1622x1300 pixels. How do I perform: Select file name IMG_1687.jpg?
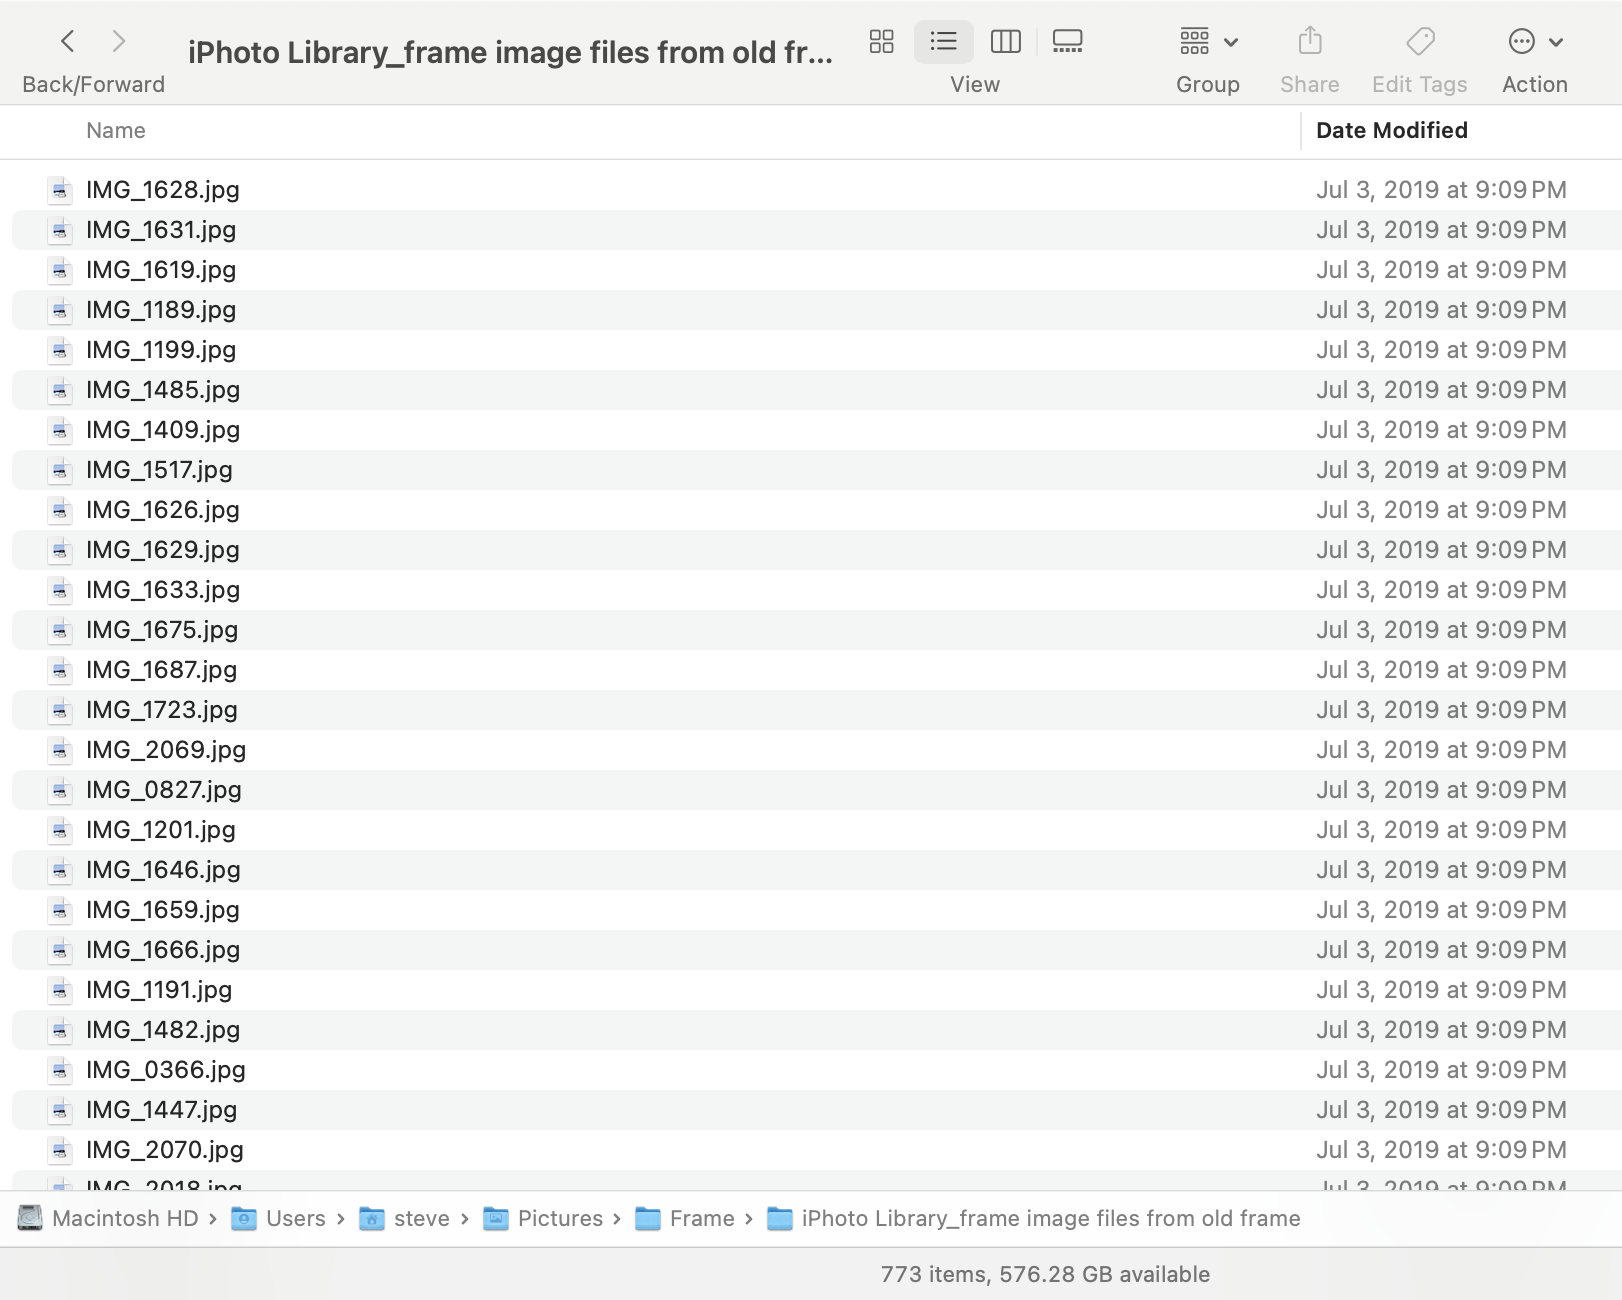click(x=162, y=670)
